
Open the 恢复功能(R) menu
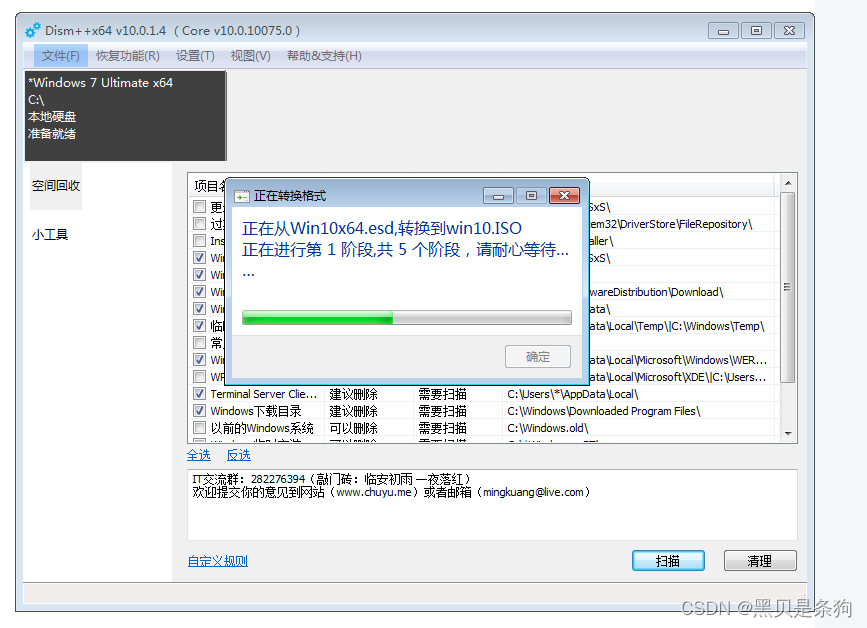(x=128, y=56)
